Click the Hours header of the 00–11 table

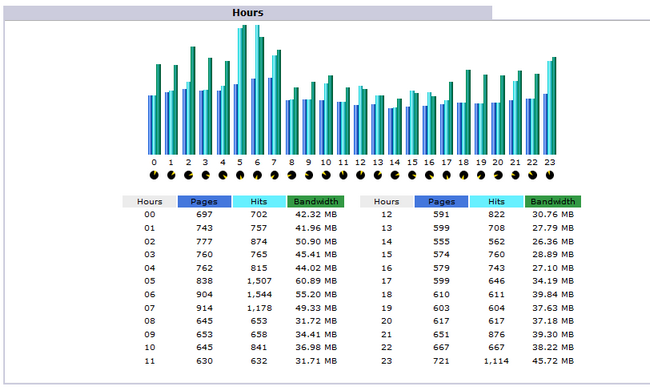click(150, 202)
